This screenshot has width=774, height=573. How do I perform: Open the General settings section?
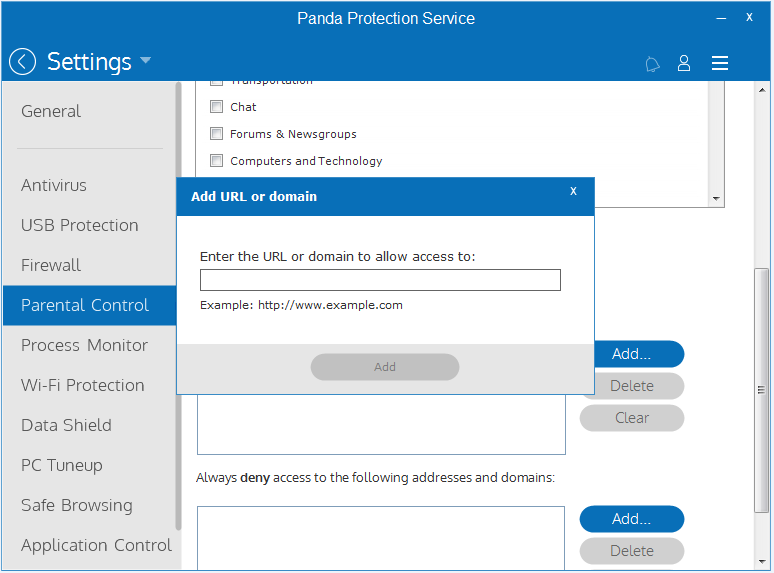(x=51, y=111)
